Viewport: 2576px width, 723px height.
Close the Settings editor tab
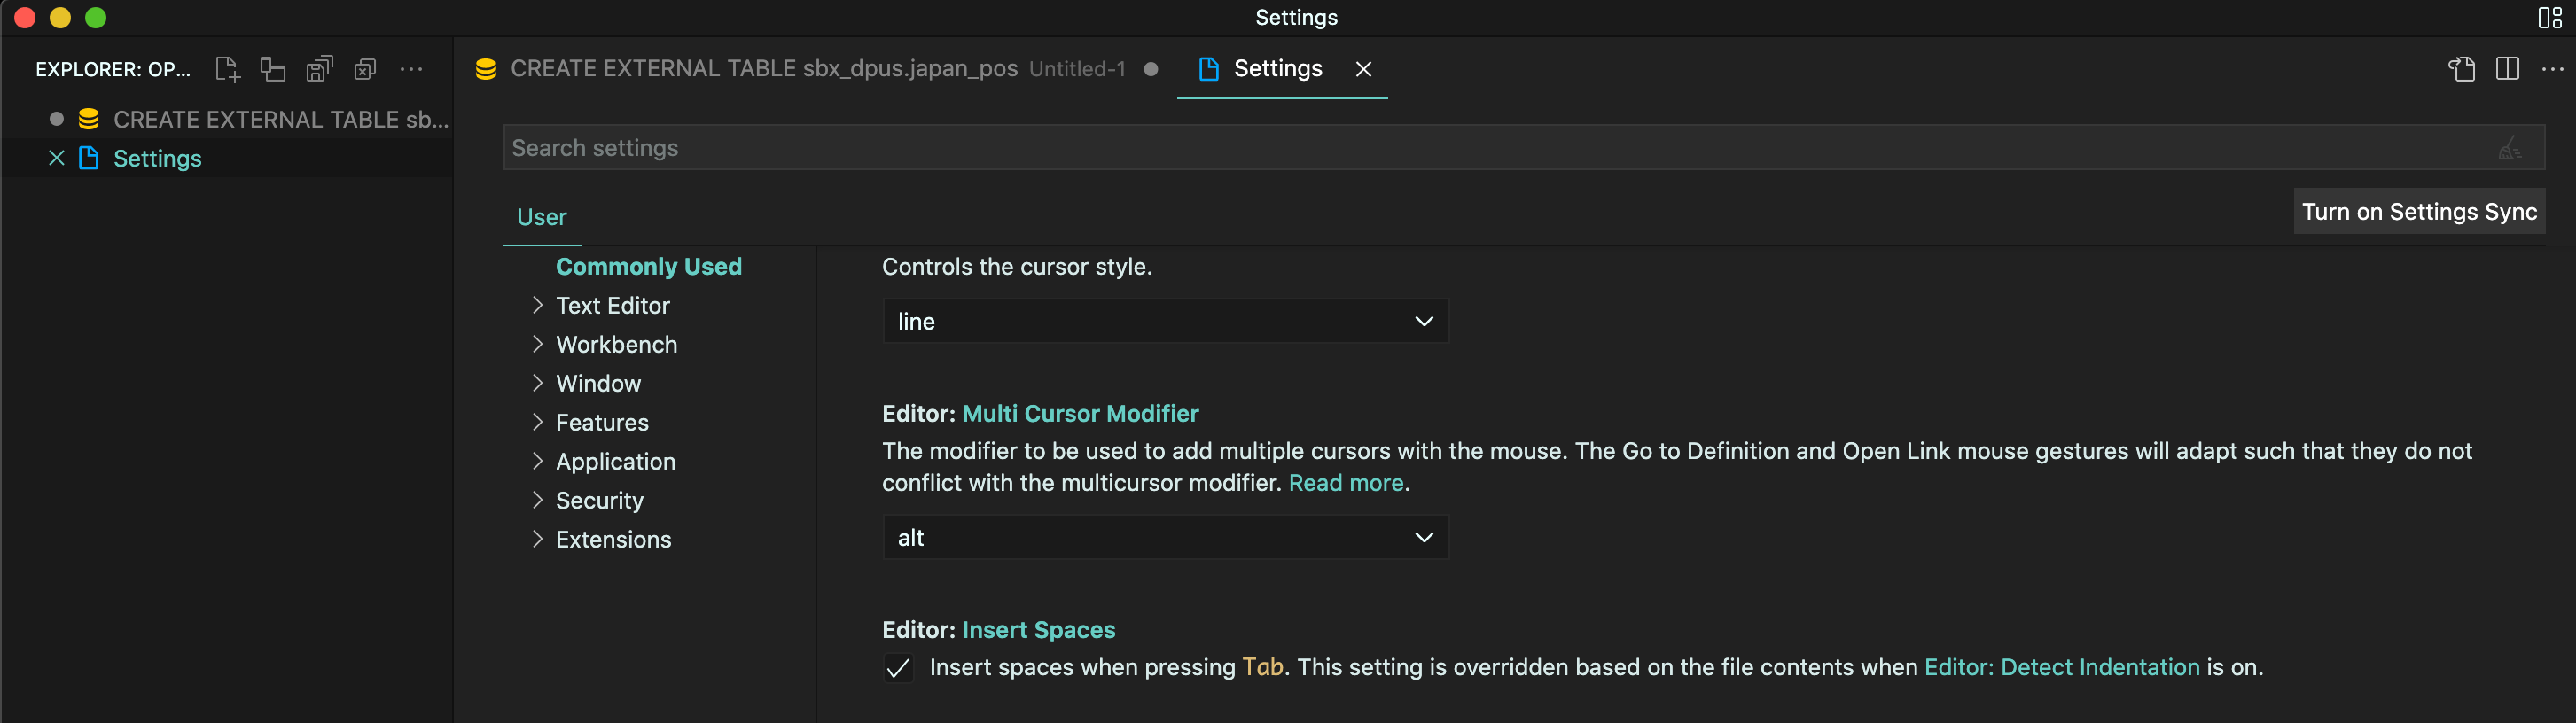(x=1363, y=69)
